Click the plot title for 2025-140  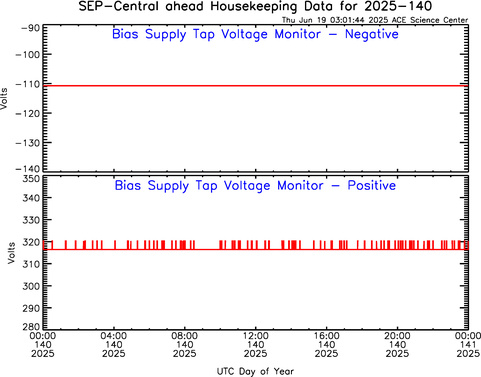pos(255,7)
